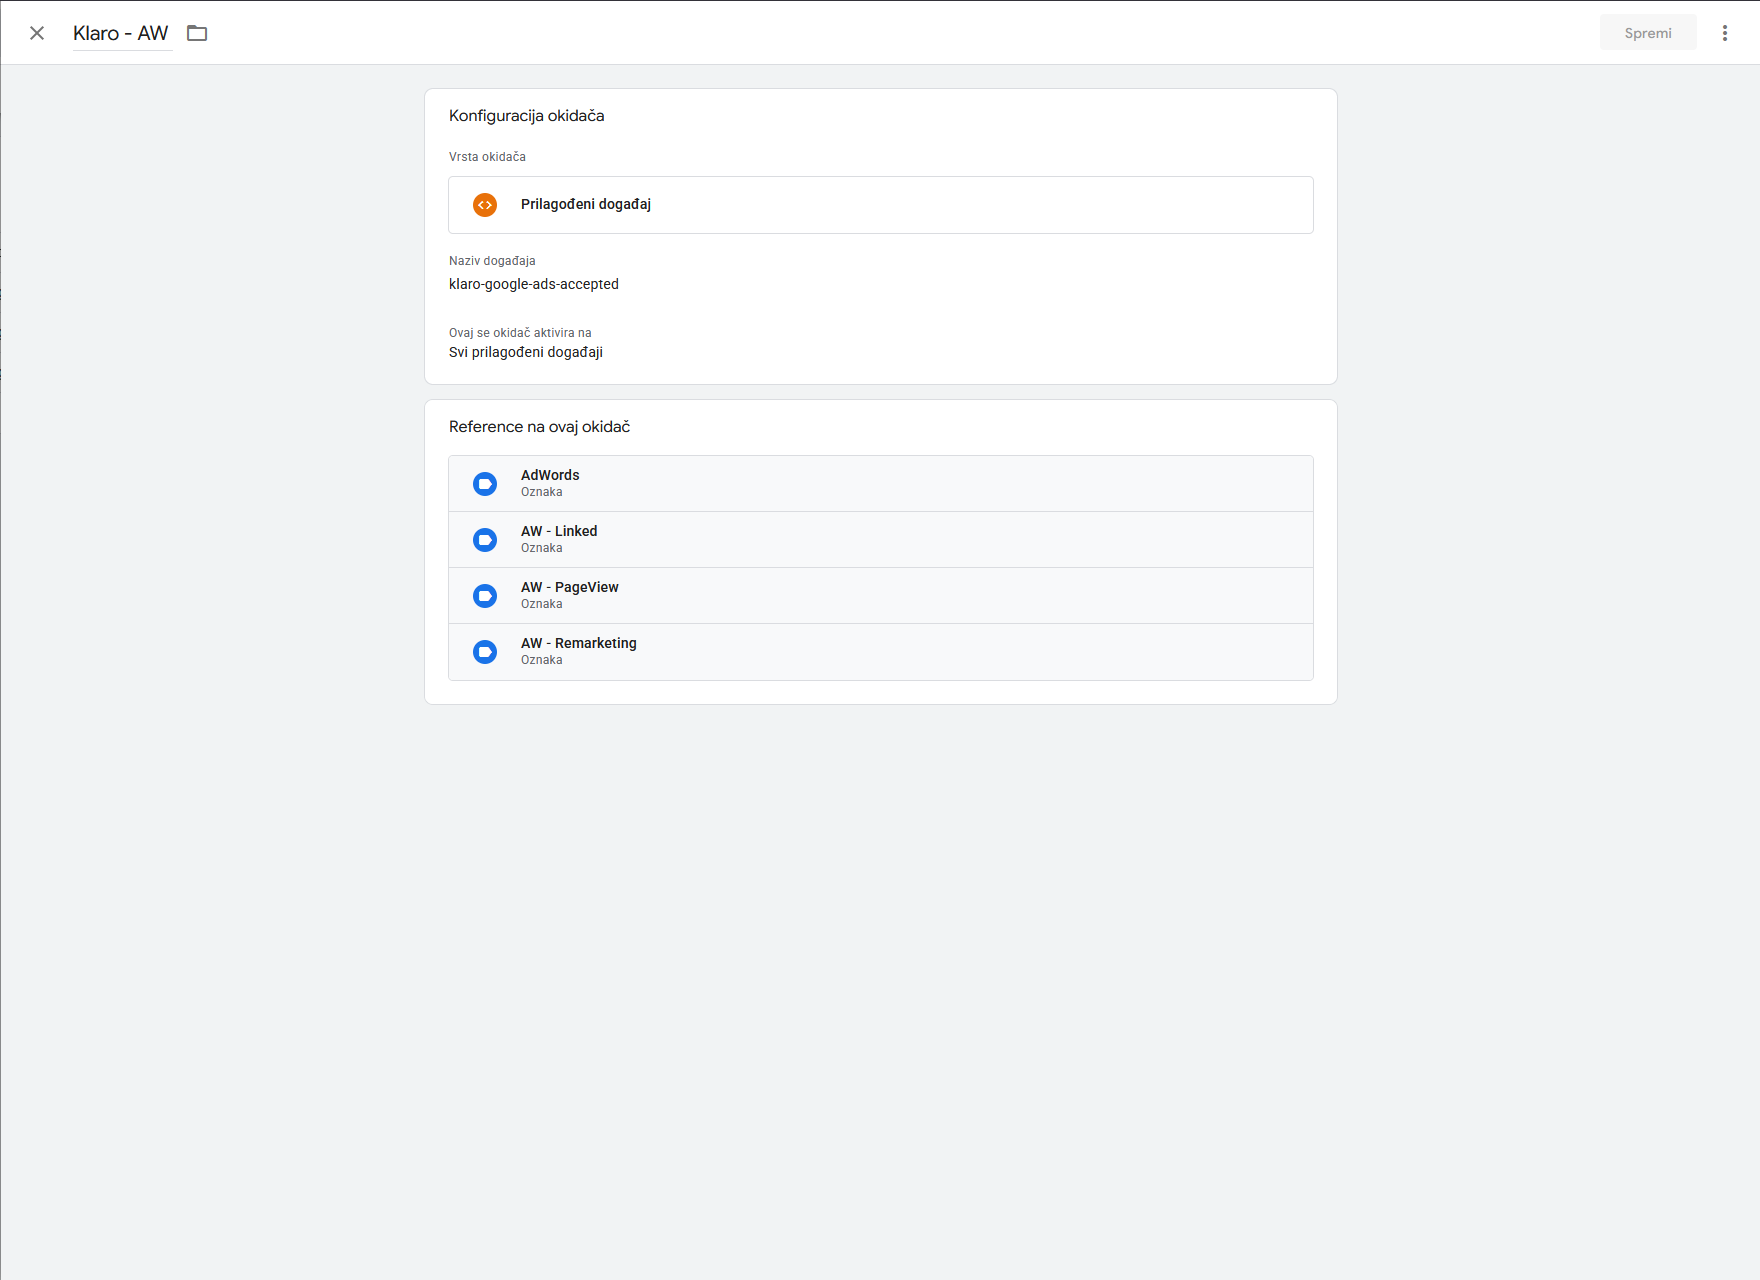Edit the trigger name Klaro - AW
This screenshot has width=1760, height=1280.
[121, 33]
